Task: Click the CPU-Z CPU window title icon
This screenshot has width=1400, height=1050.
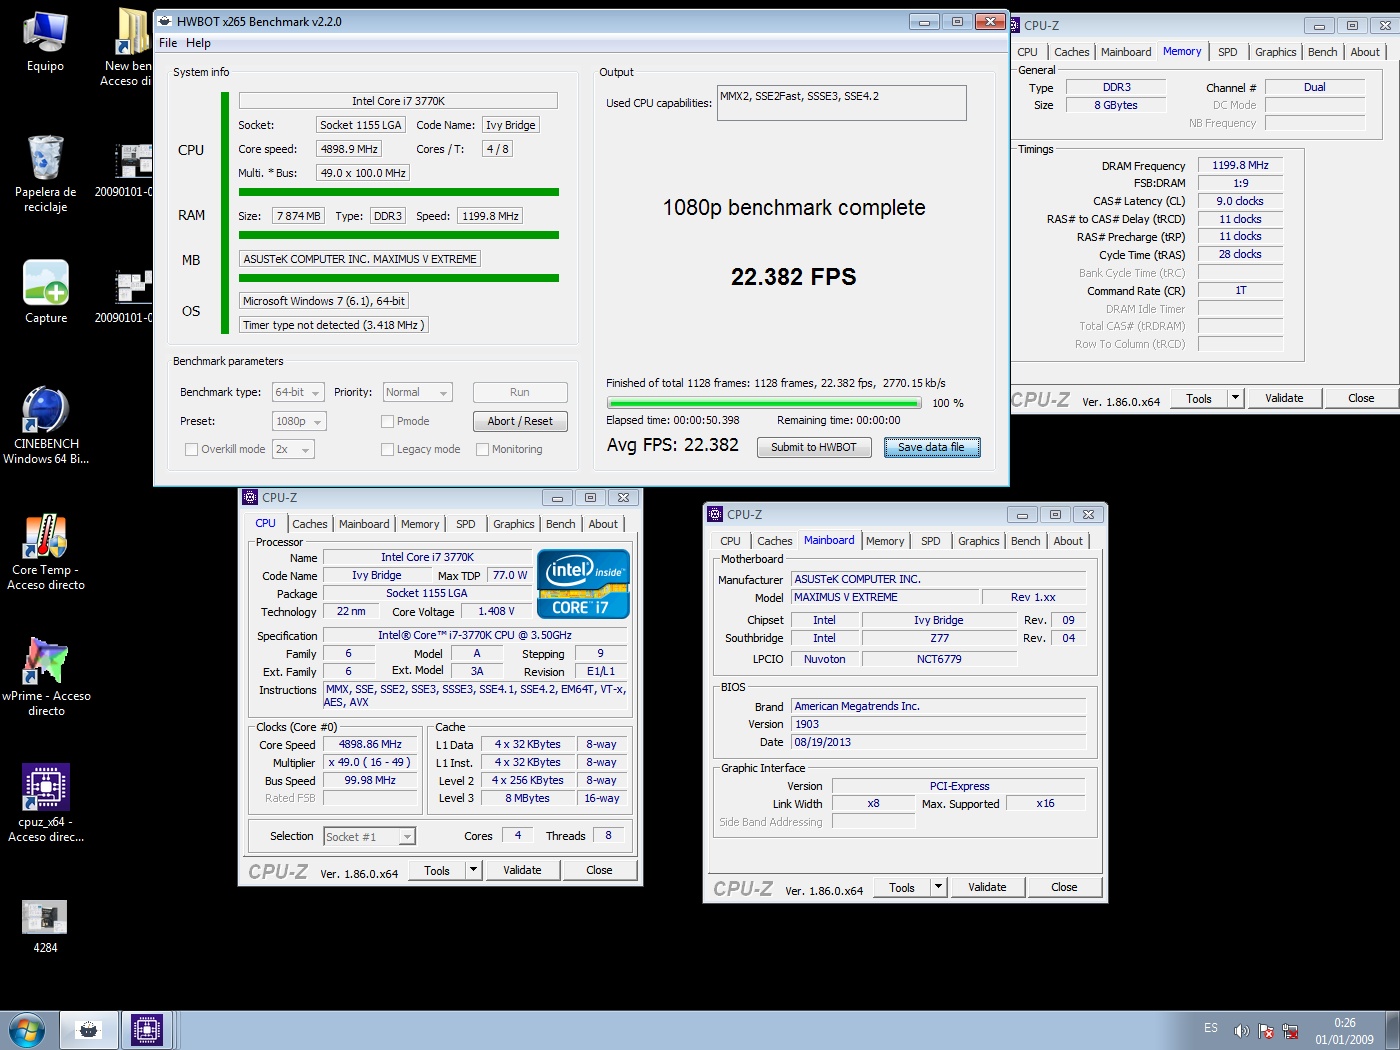Action: point(250,497)
